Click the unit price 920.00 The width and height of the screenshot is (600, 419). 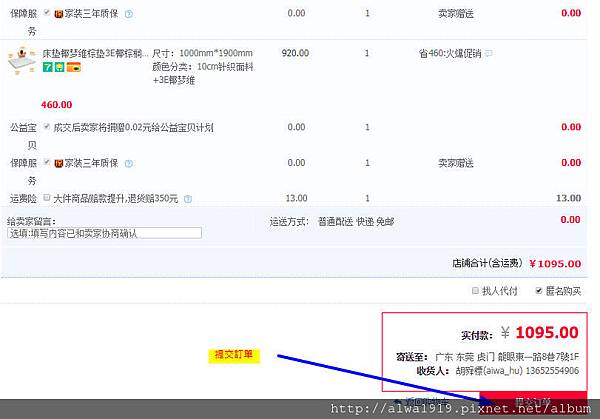295,53
